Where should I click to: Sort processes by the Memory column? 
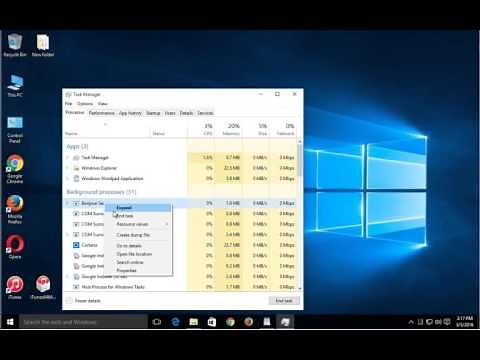pos(228,129)
